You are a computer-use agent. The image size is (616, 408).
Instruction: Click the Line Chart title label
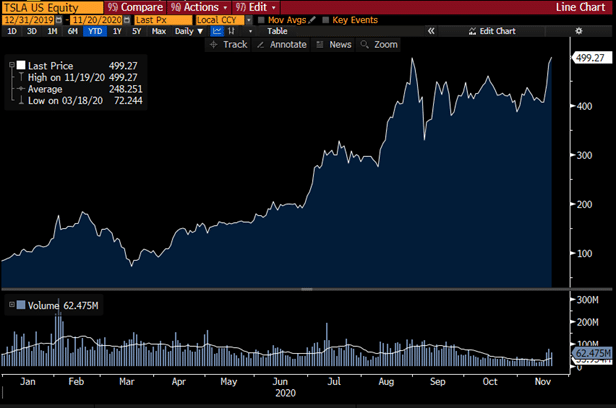pos(580,7)
